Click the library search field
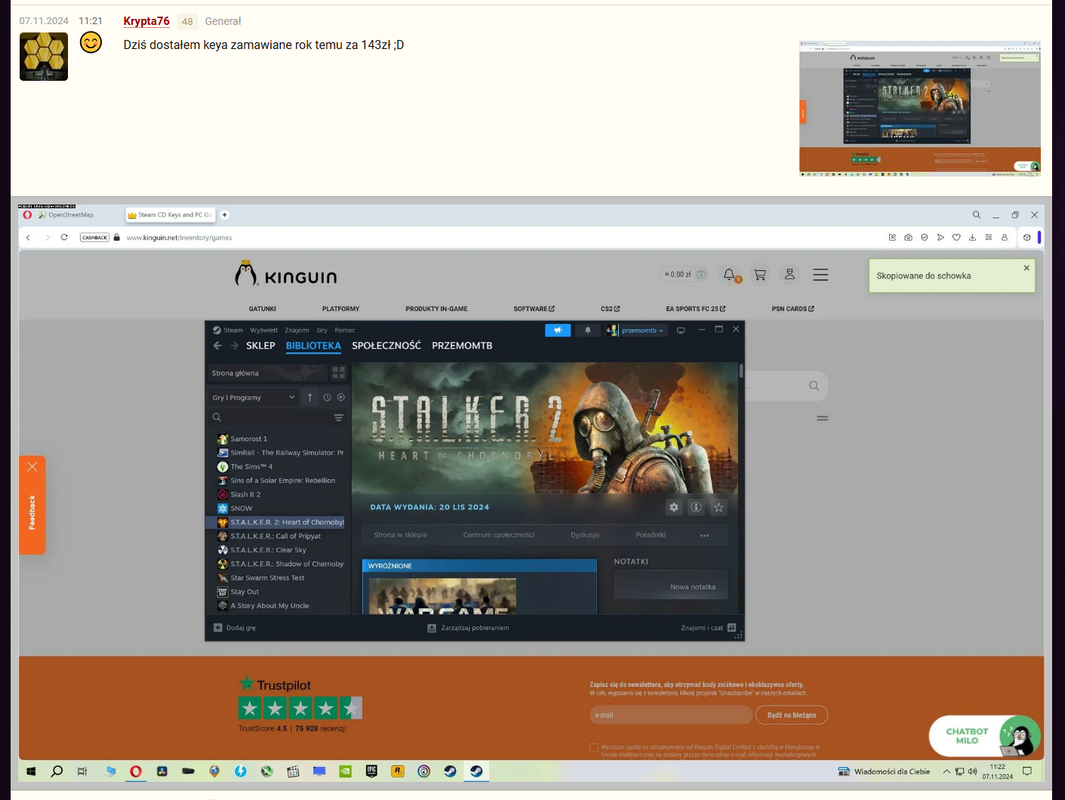The image size is (1065, 800). 271,417
